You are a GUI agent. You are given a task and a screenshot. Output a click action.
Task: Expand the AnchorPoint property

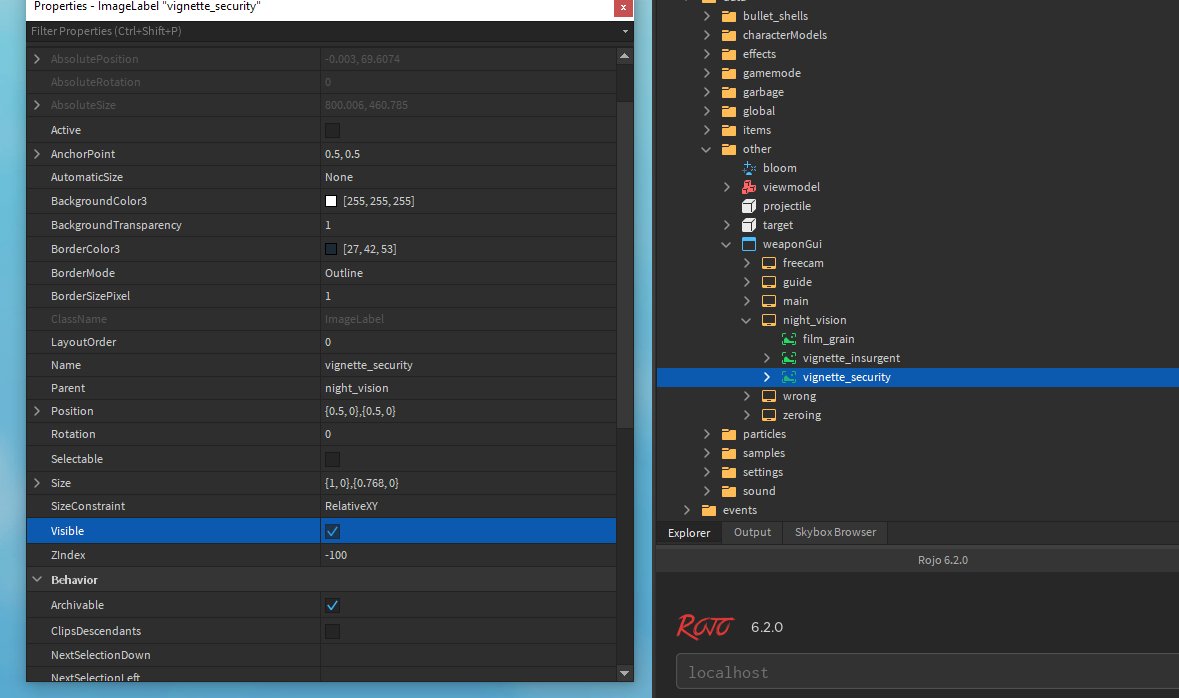[x=37, y=153]
